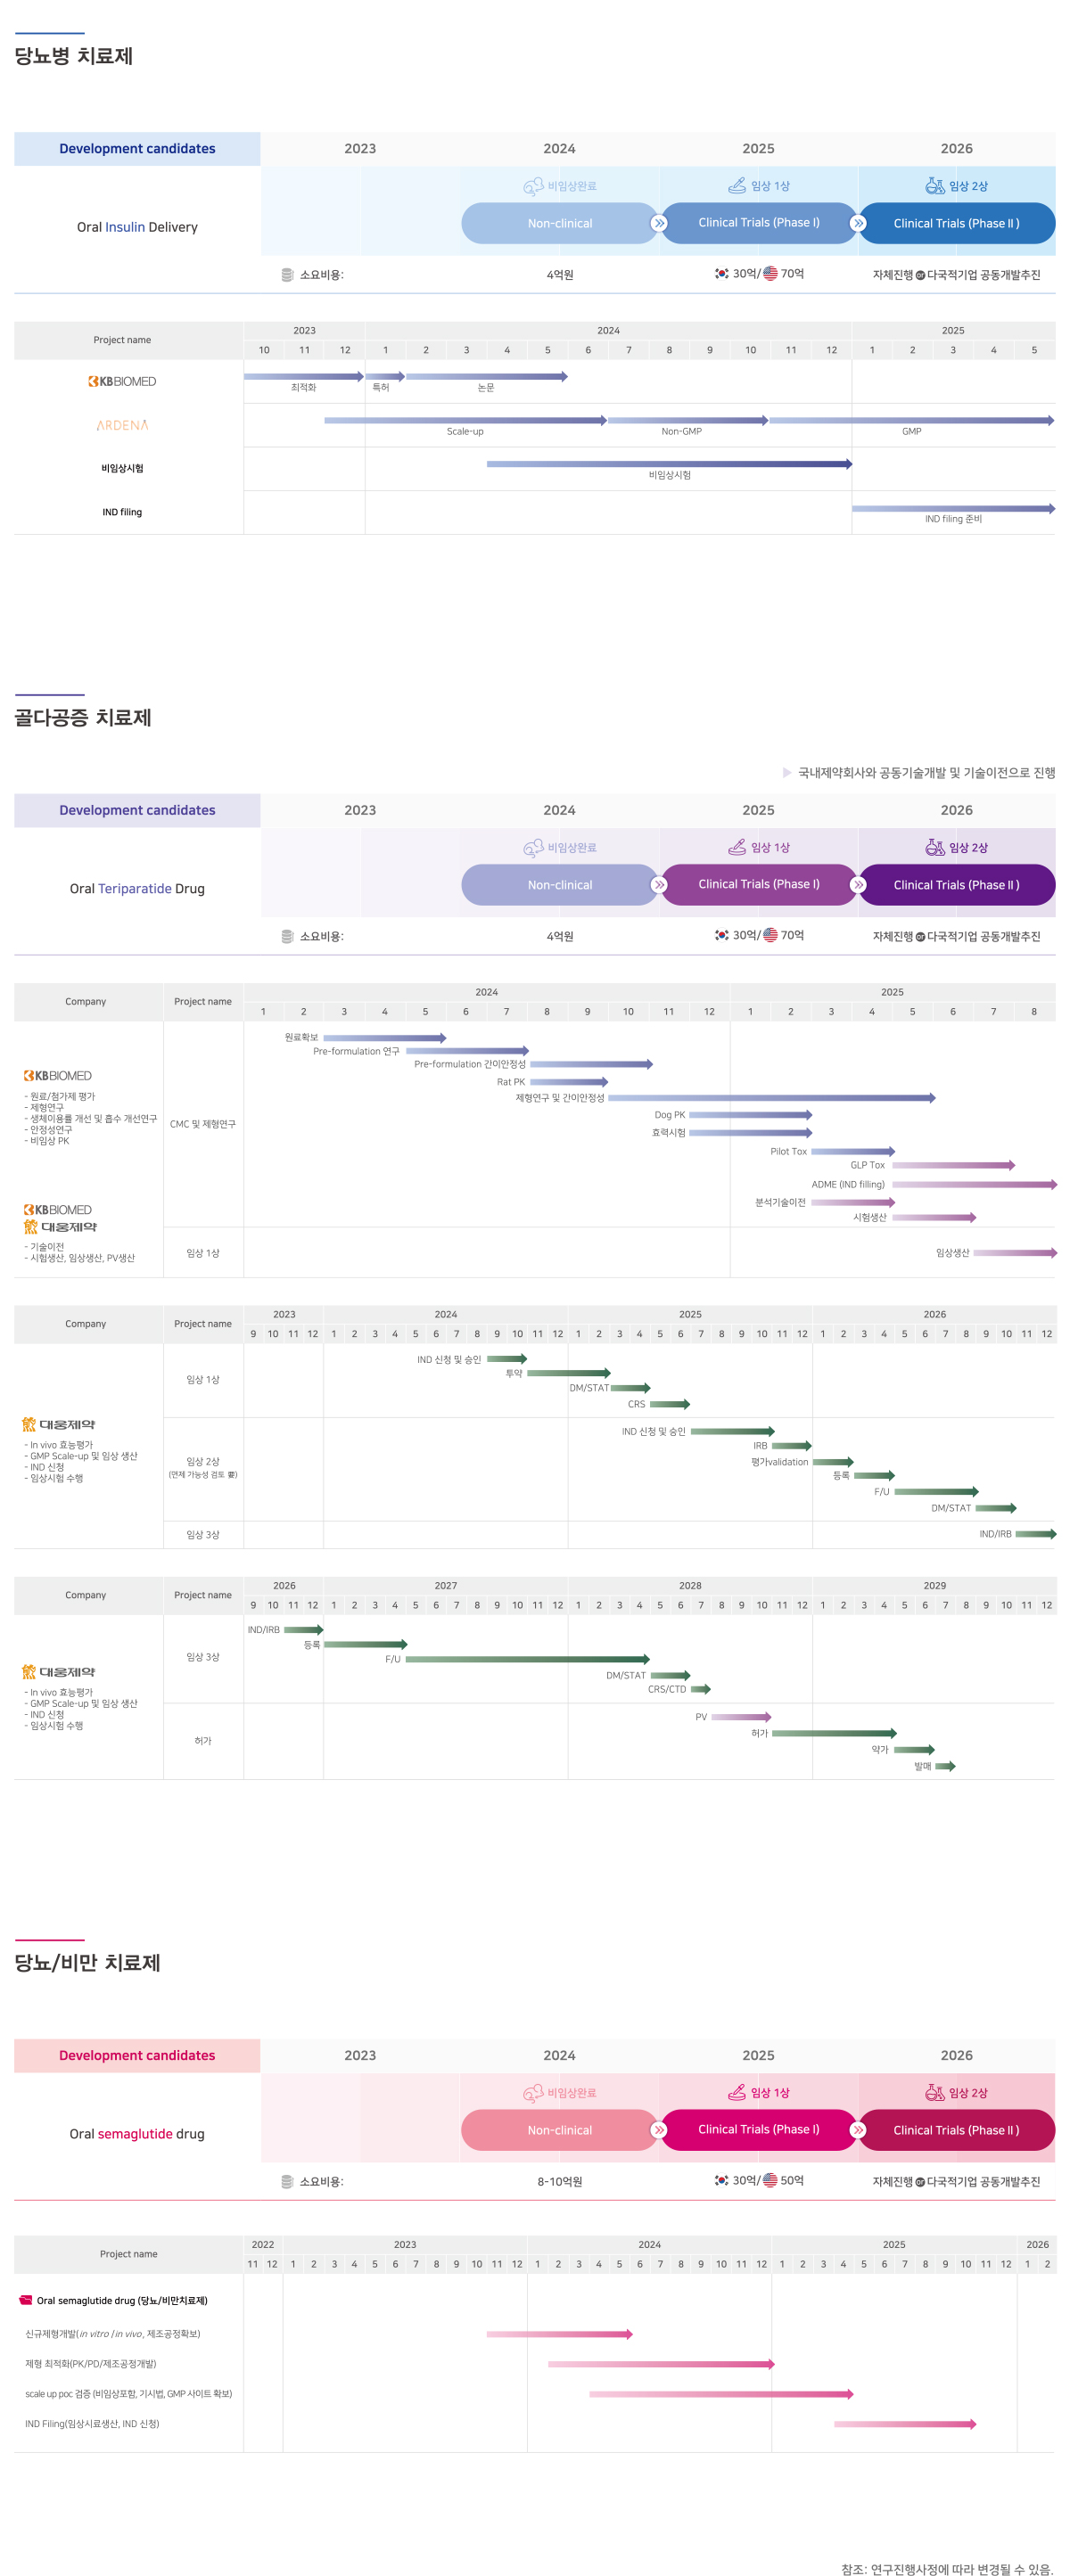Select the Non-clinical pill for Oral semaglutide
Image resolution: width=1070 pixels, height=2576 pixels.
559,2130
